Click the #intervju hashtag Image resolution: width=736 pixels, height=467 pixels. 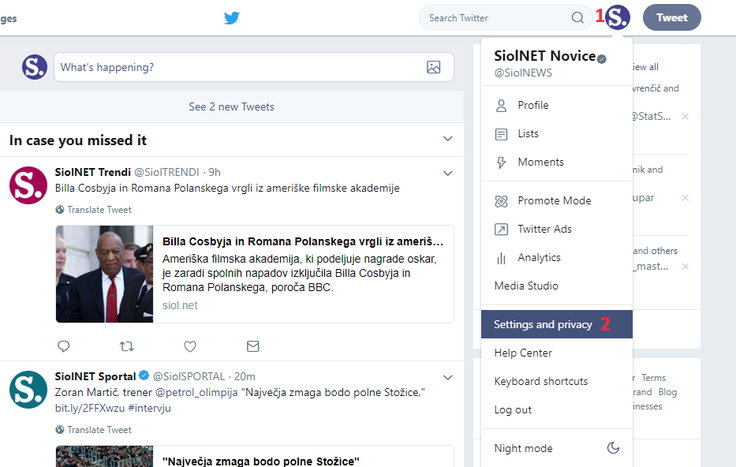click(x=149, y=408)
